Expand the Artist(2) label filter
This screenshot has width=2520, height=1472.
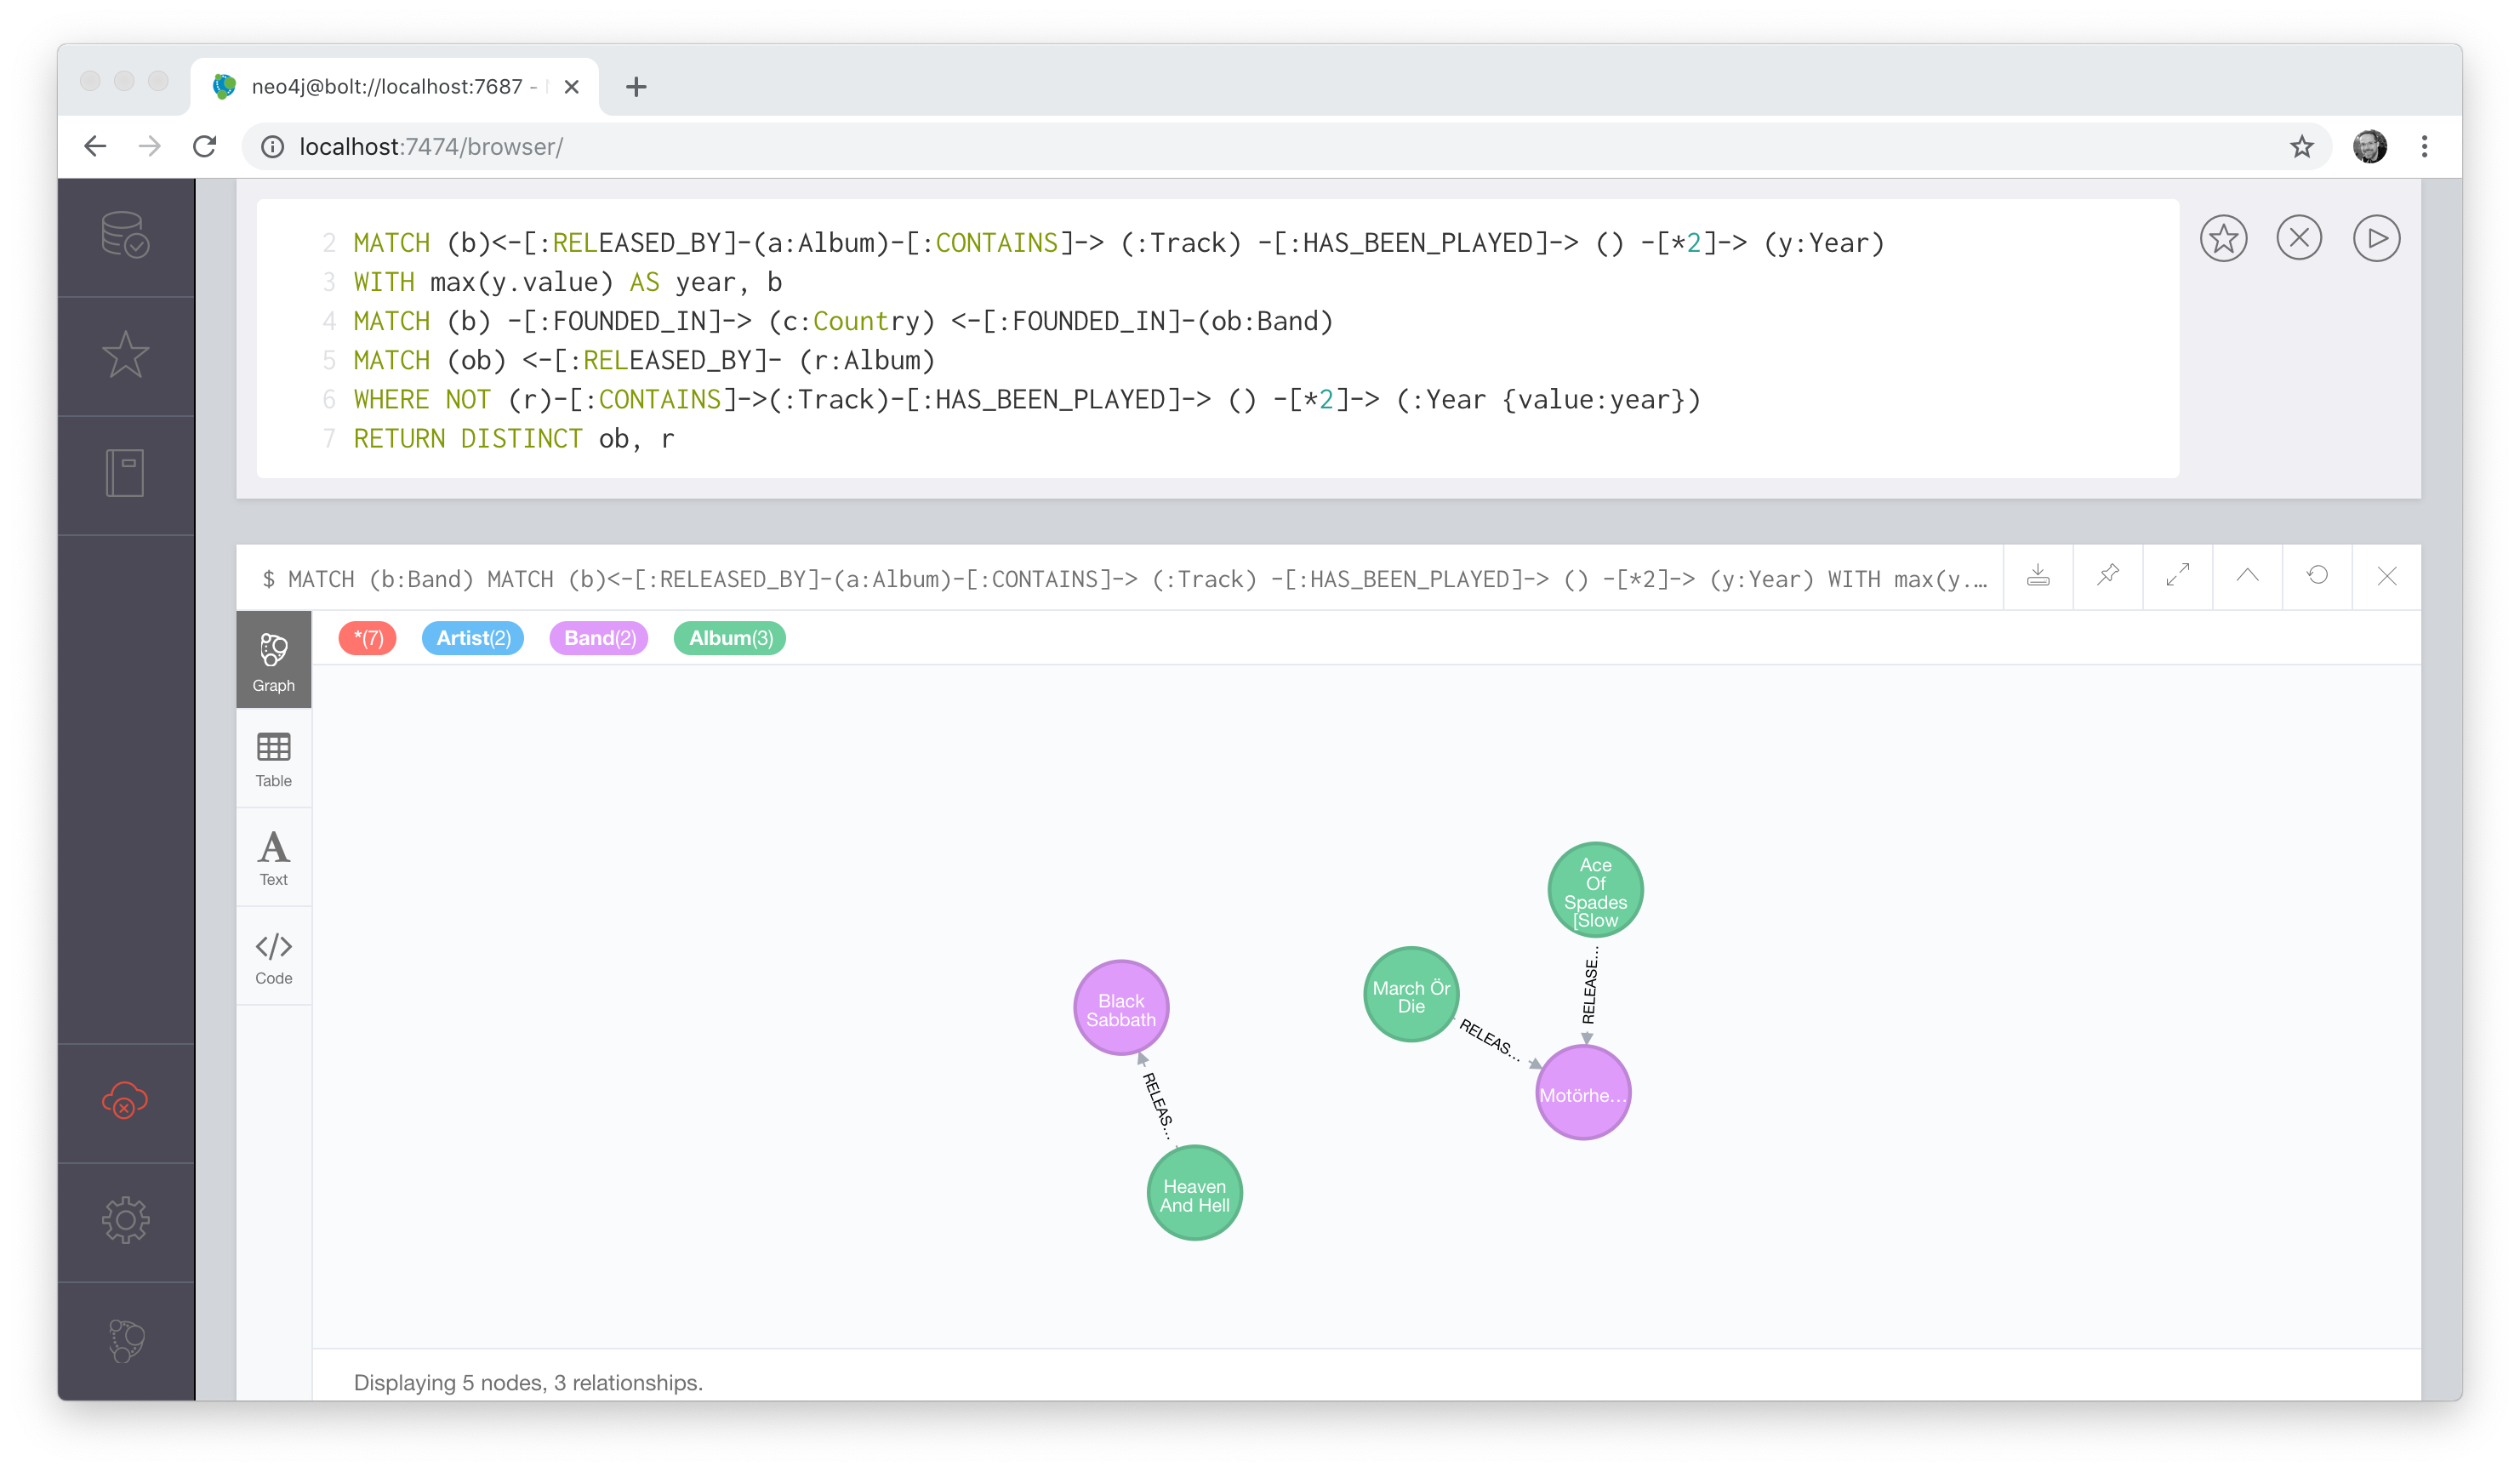[472, 638]
